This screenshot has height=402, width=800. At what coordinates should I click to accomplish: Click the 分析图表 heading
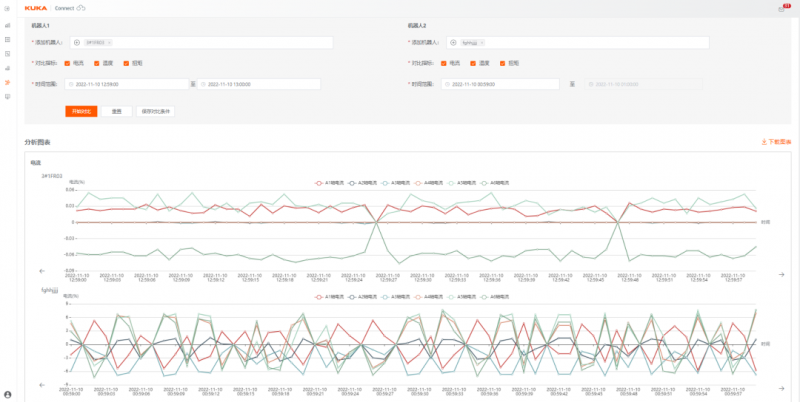(37, 142)
